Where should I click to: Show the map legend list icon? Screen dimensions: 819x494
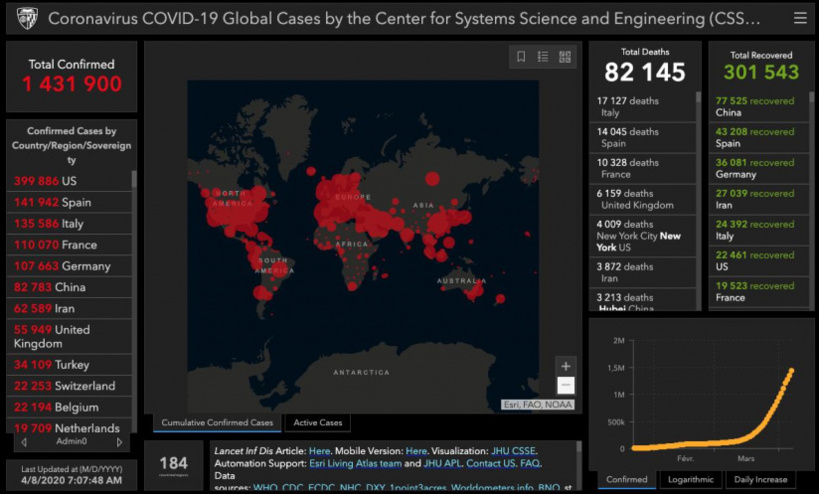point(543,57)
